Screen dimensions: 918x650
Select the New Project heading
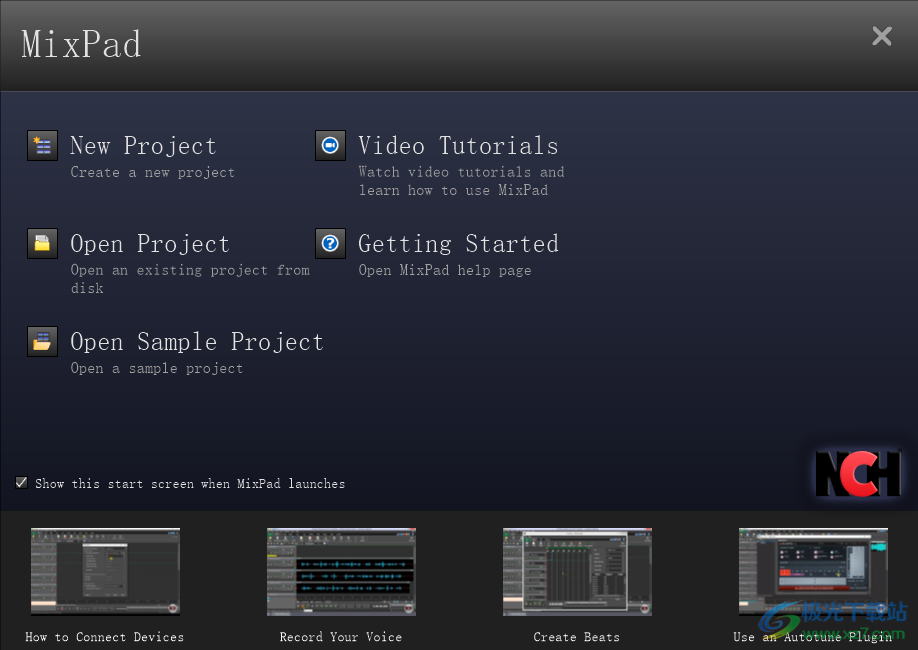point(143,146)
